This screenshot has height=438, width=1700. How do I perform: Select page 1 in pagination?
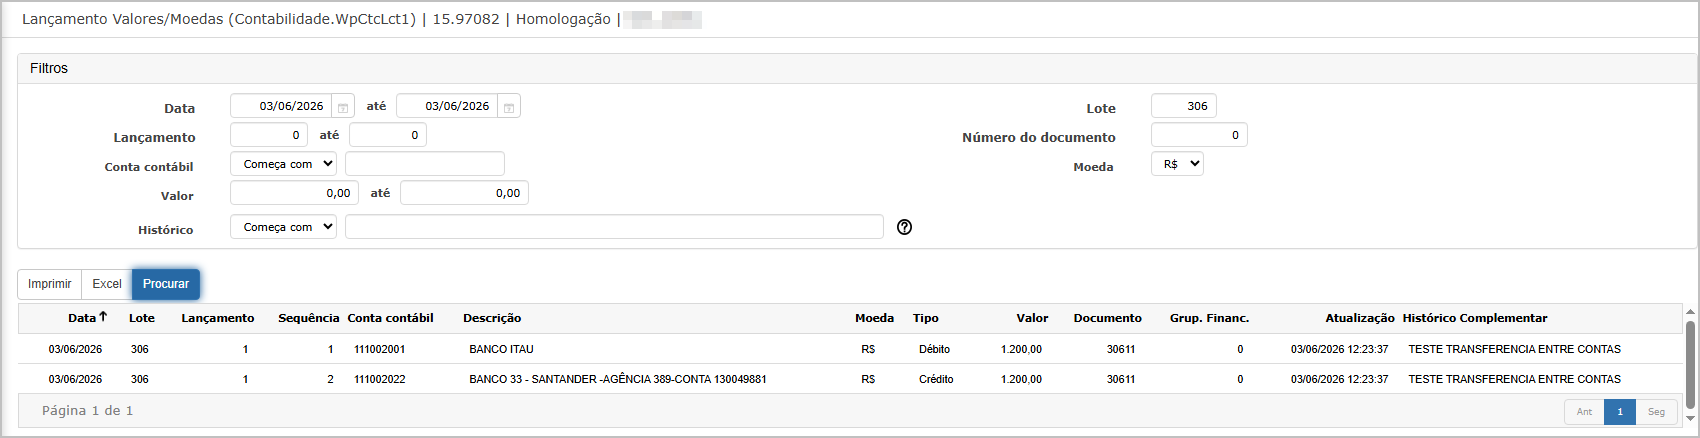1620,411
